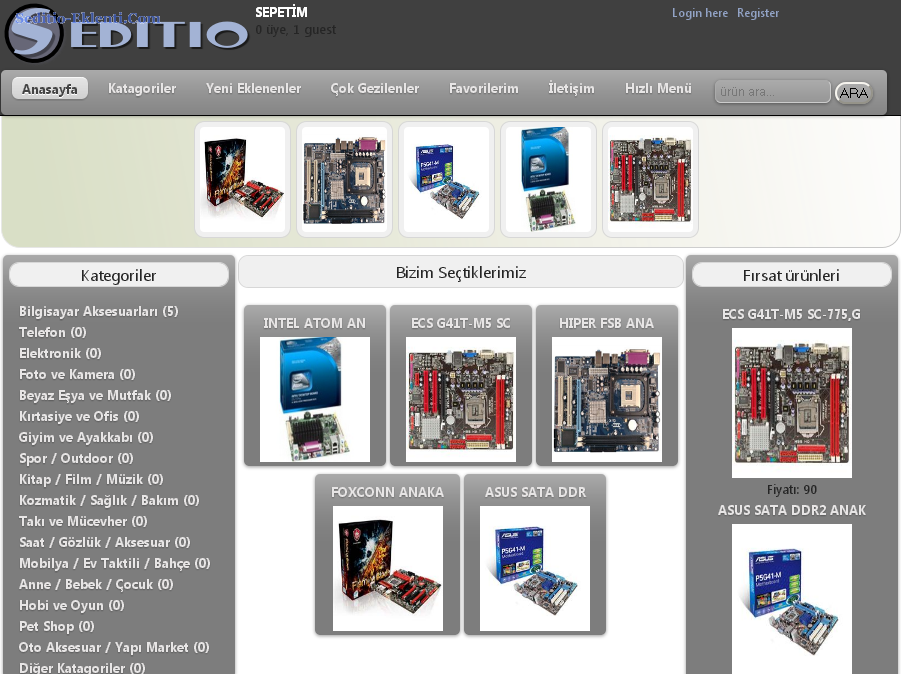
Task: Open Hızlı Menü
Action: 659,89
